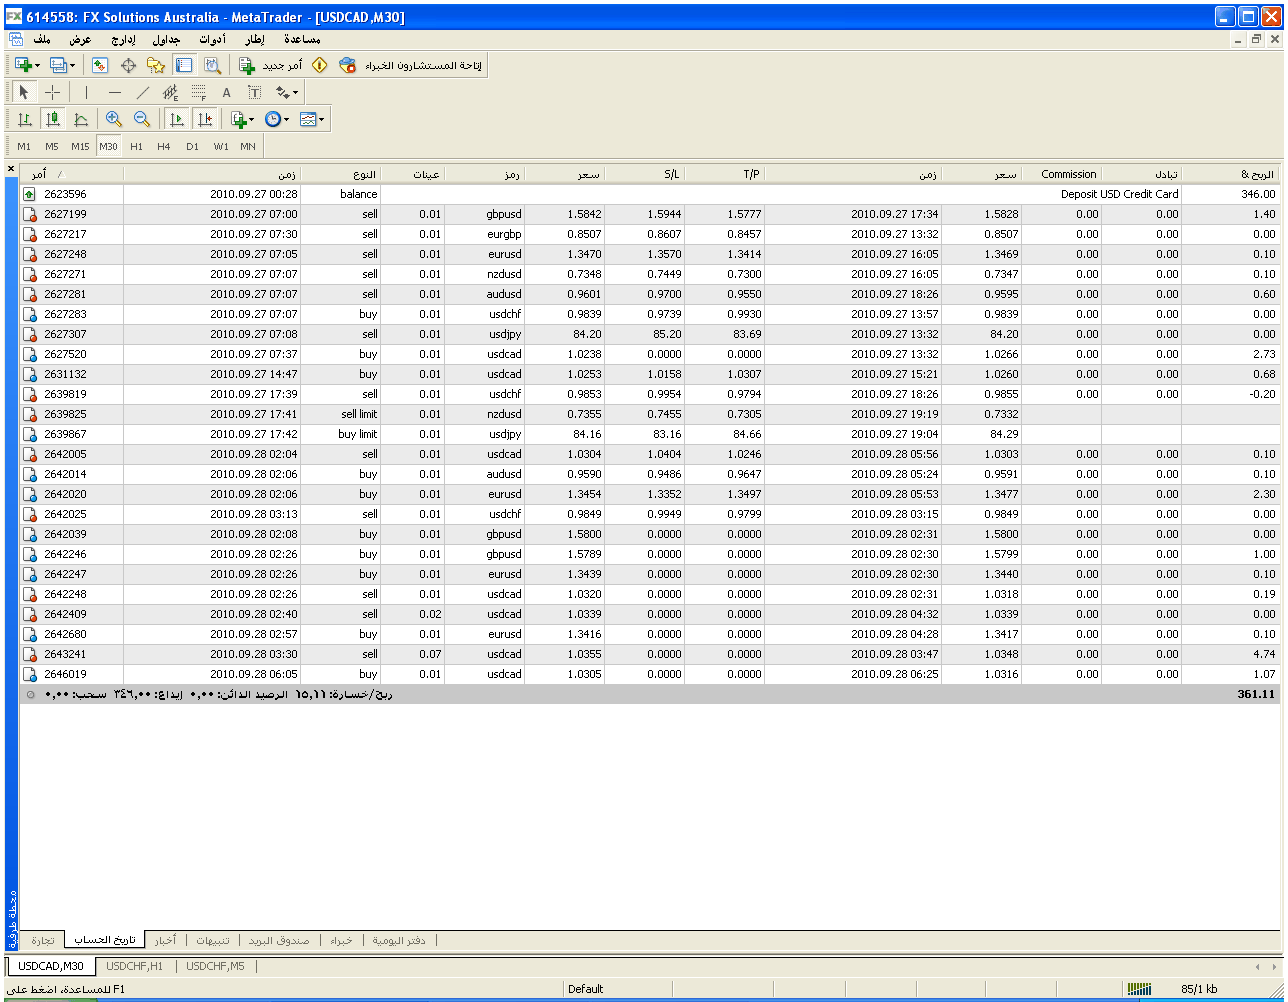Switch chart to line chart mode
1288x1002 pixels.
(x=81, y=119)
